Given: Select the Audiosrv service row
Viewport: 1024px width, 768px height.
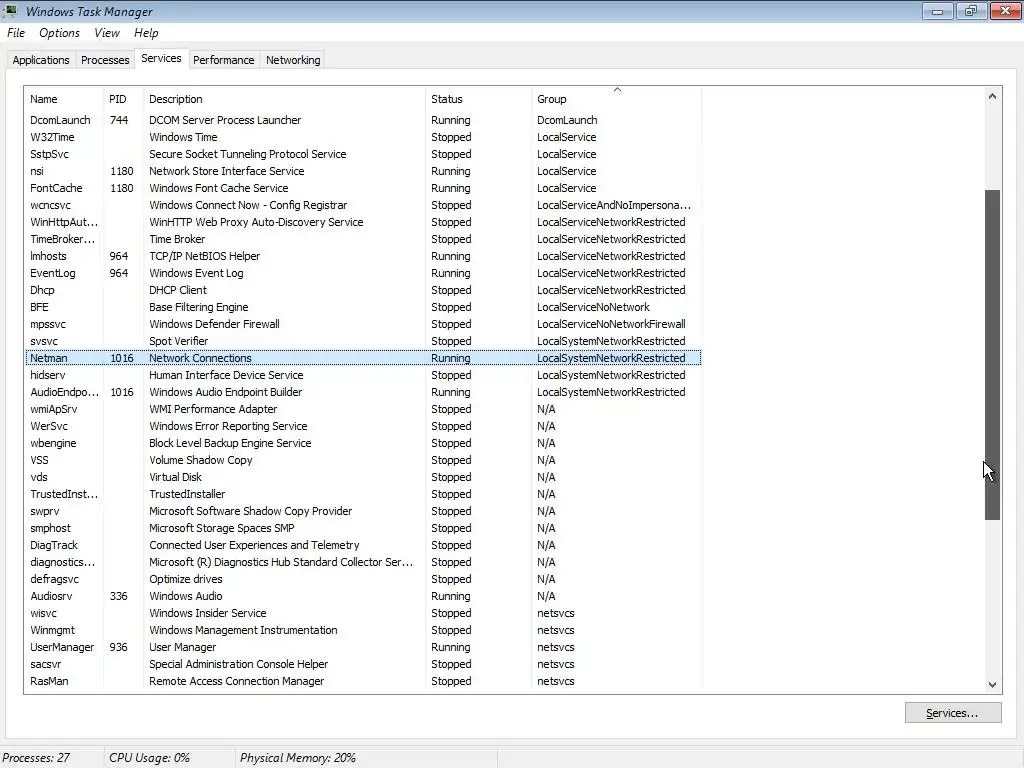Looking at the screenshot, I should click(363, 596).
